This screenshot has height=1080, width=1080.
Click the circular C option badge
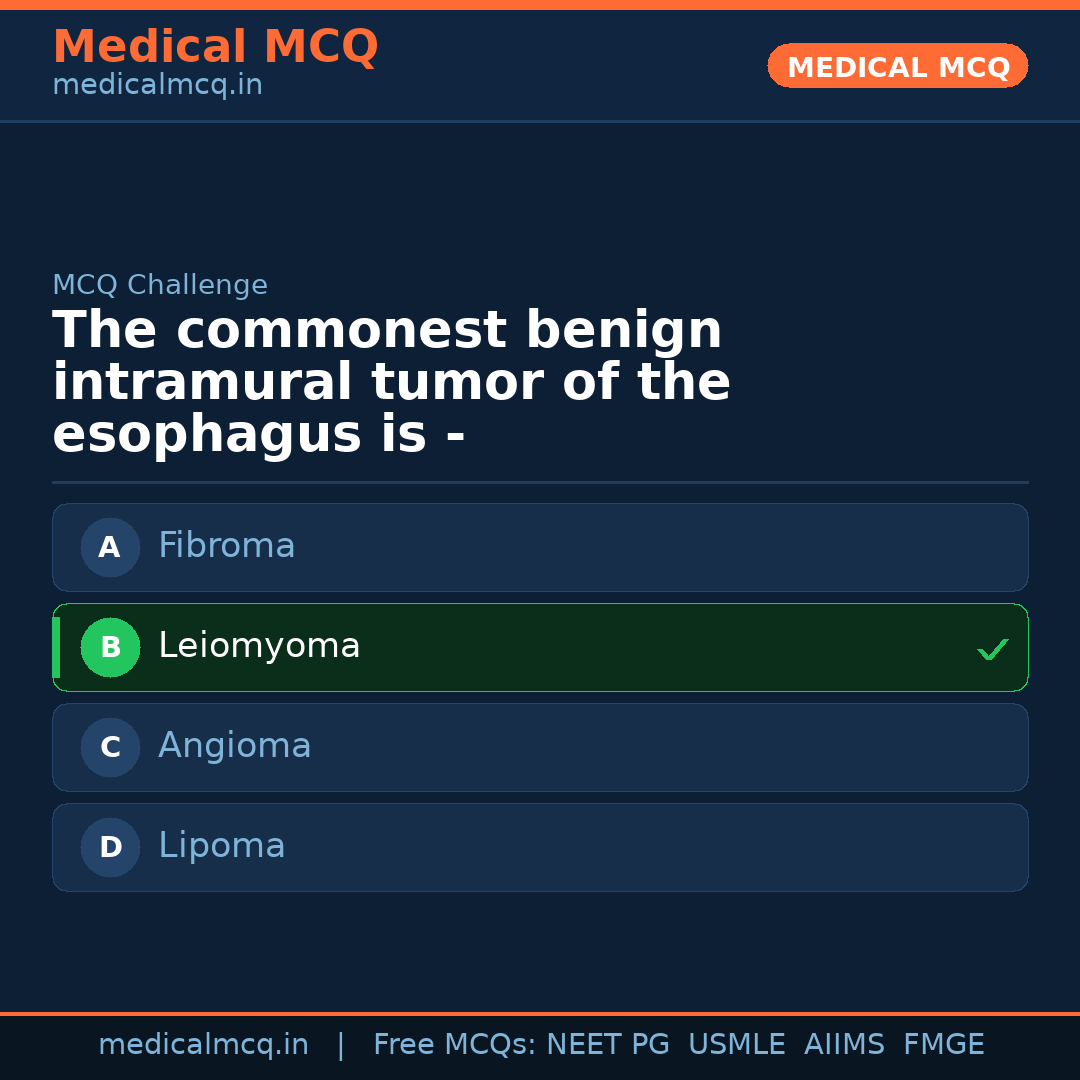tap(110, 747)
